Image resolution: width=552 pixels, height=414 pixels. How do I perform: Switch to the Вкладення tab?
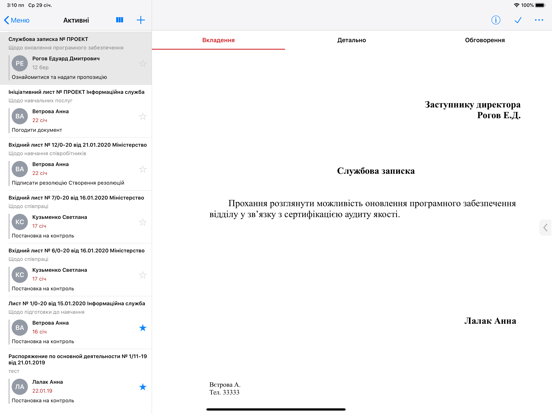218,40
